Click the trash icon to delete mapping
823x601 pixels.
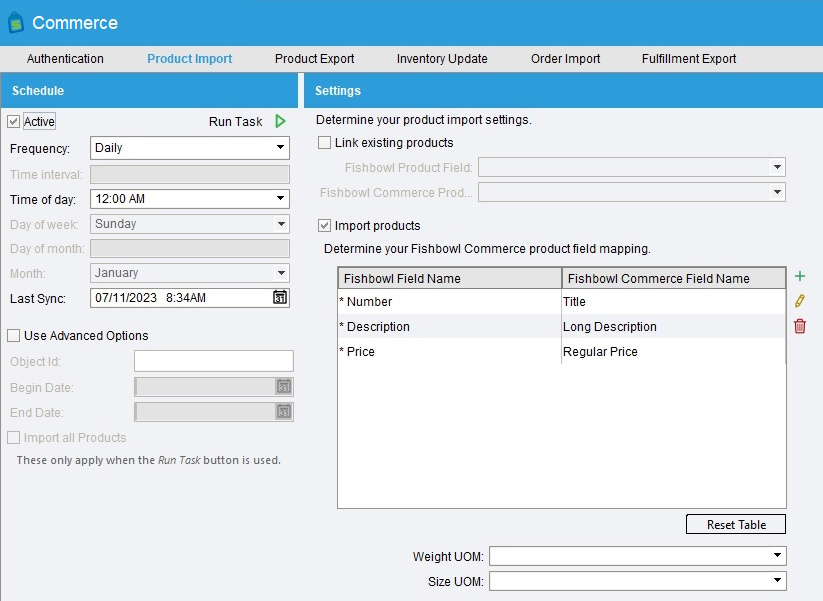click(x=799, y=326)
